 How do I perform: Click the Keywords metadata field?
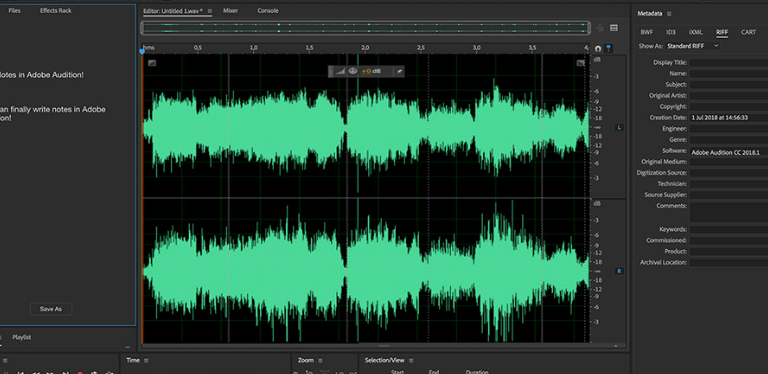(729, 230)
